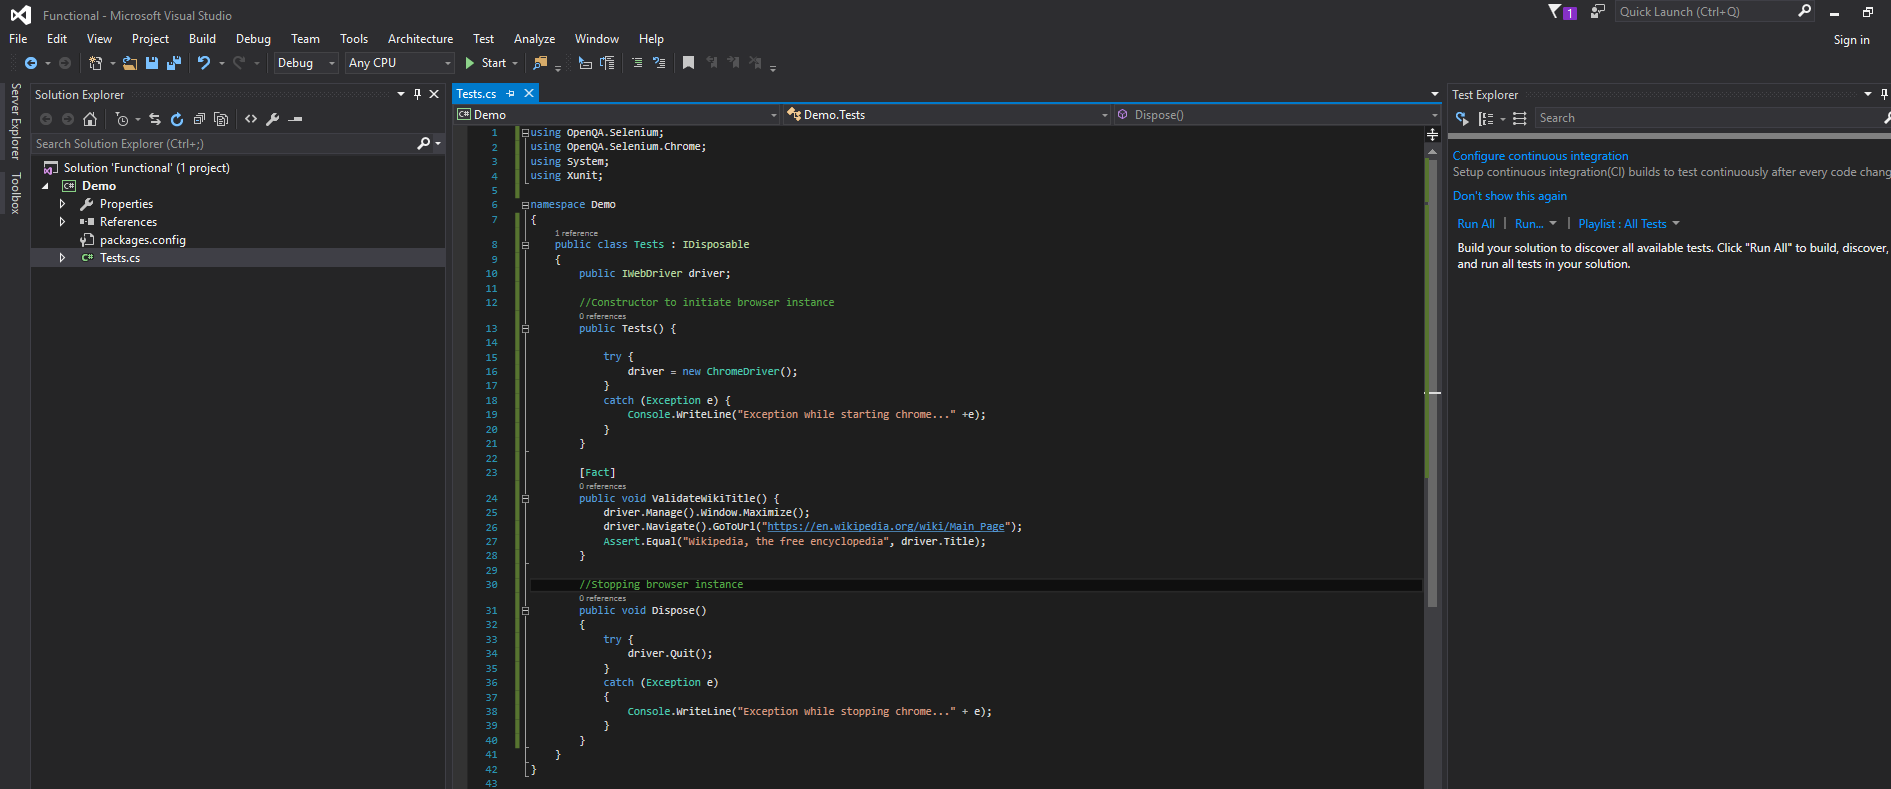Open the Dispose() member dropdown
Screen dimensions: 1891x789
click(1277, 115)
